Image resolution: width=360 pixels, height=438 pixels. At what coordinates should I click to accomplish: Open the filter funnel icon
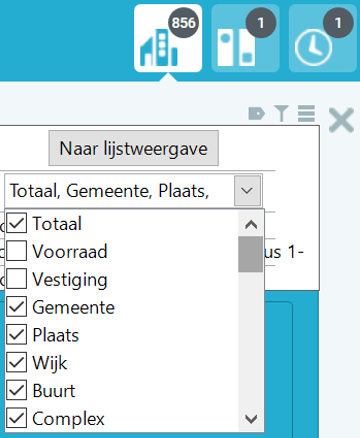[x=281, y=113]
